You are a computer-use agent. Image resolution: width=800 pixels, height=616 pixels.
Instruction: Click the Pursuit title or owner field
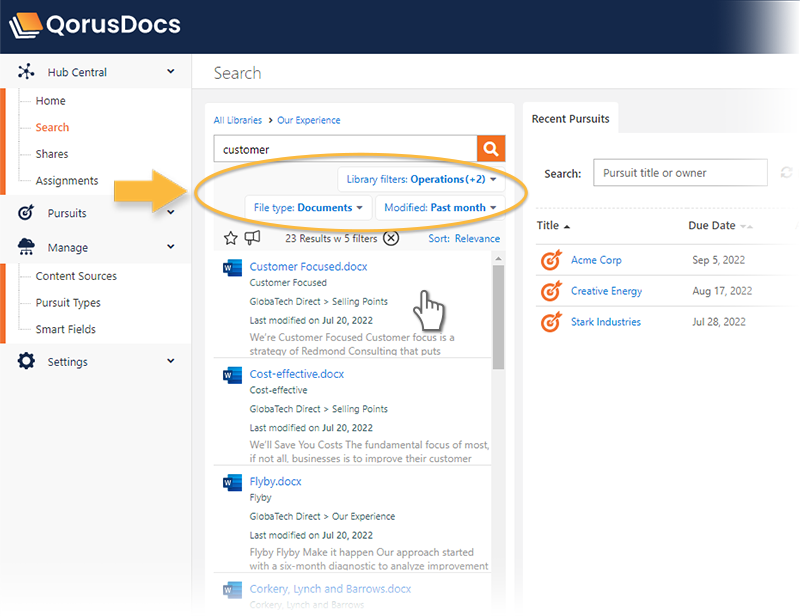pyautogui.click(x=680, y=173)
